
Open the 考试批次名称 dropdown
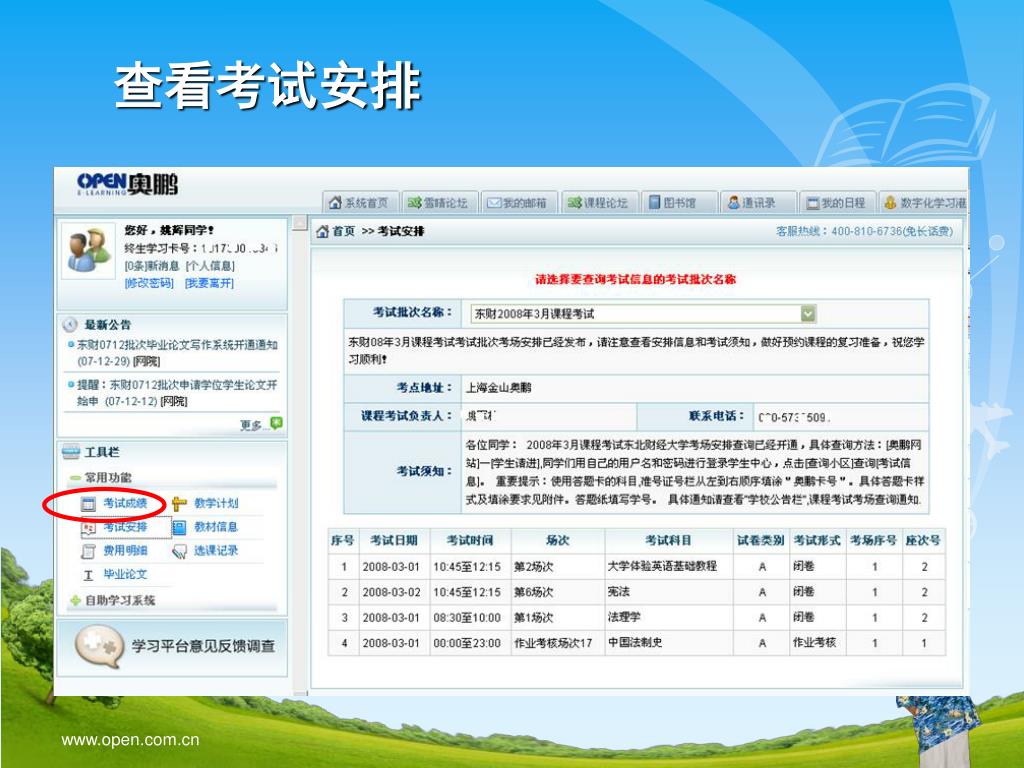(x=642, y=314)
